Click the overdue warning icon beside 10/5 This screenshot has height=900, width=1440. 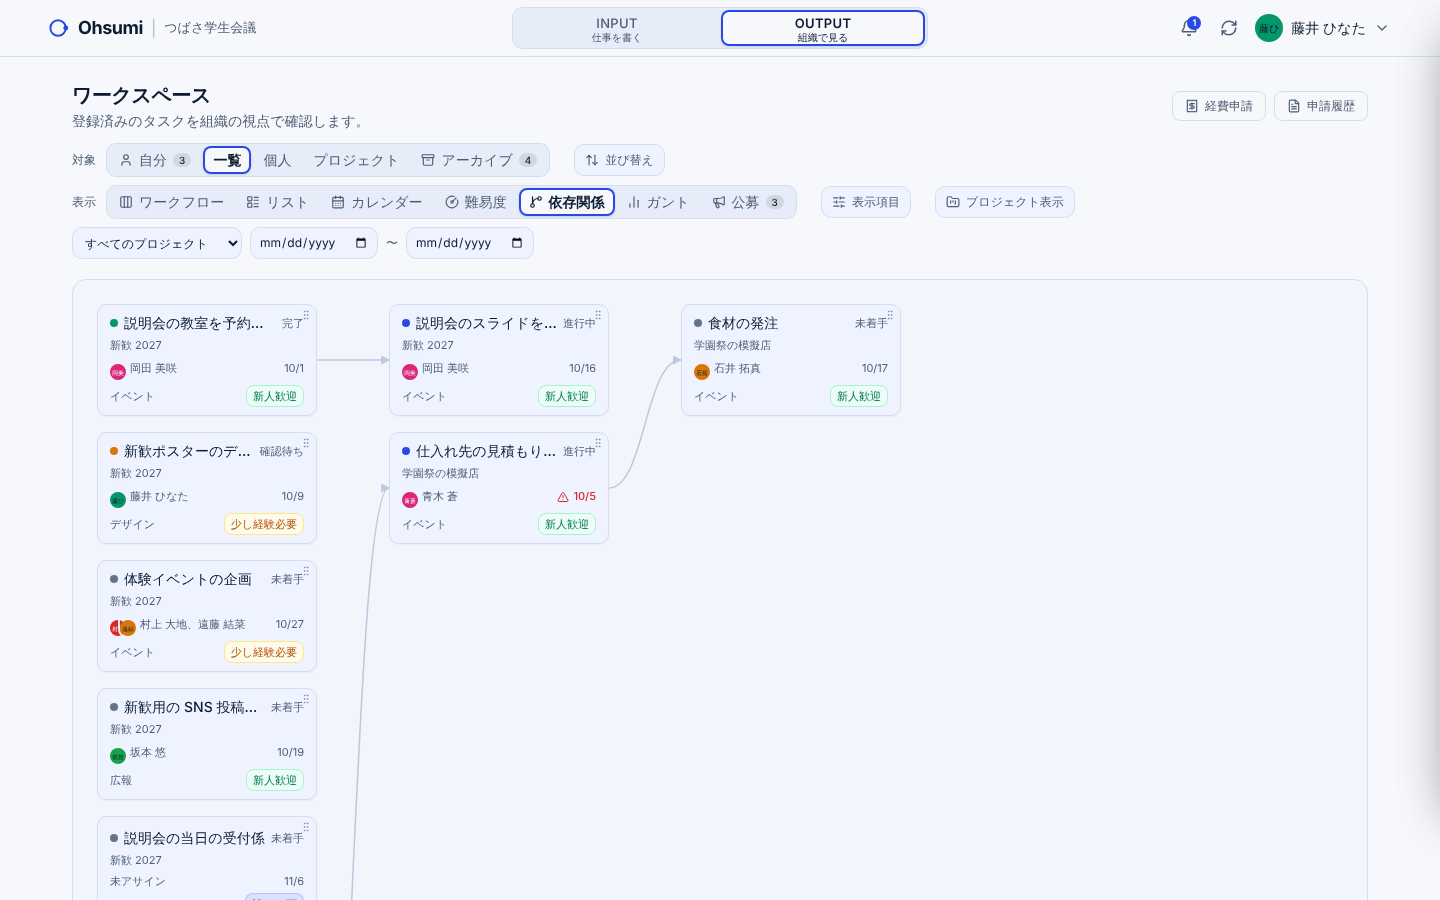click(x=563, y=497)
